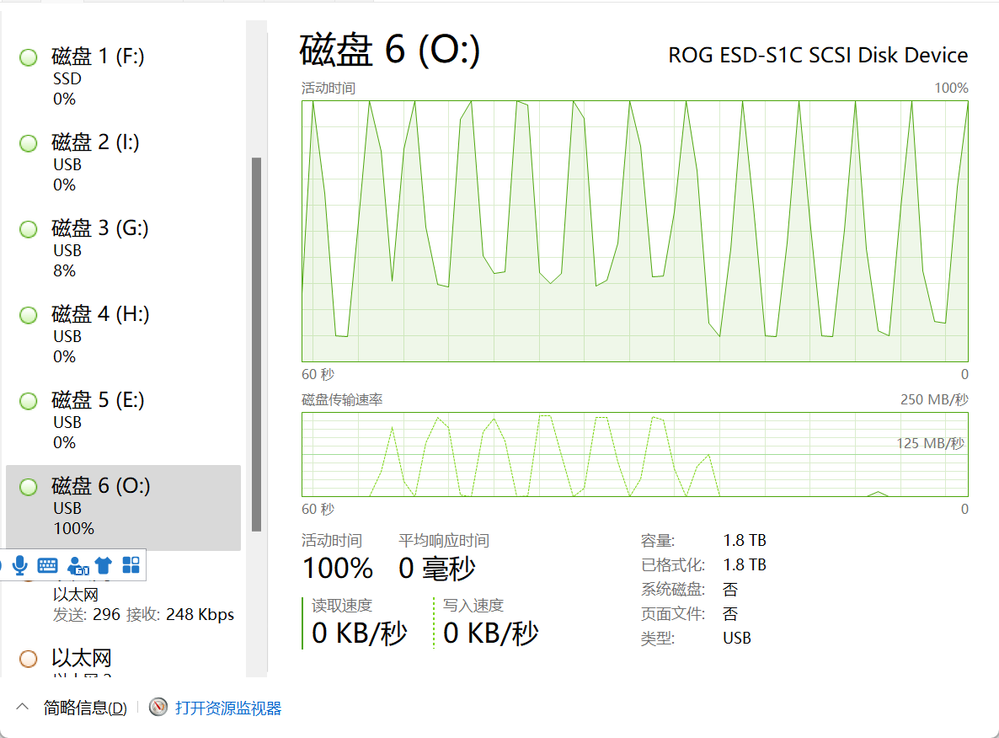Choose 磁盘 4 (H:) in the list
The image size is (999, 738).
pos(124,335)
